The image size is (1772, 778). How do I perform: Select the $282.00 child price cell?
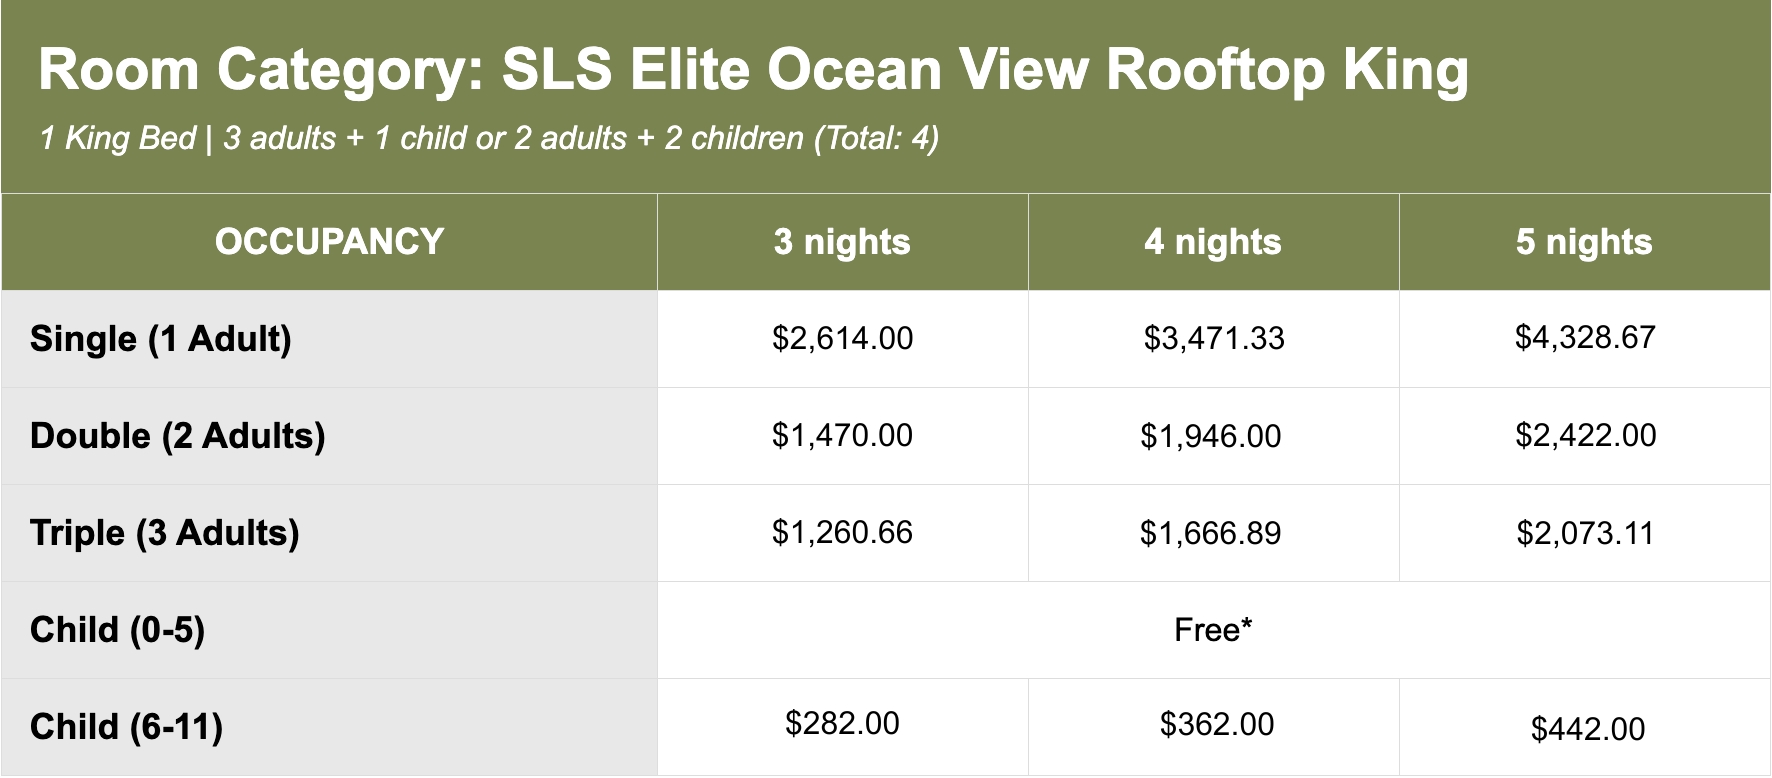pos(842,723)
